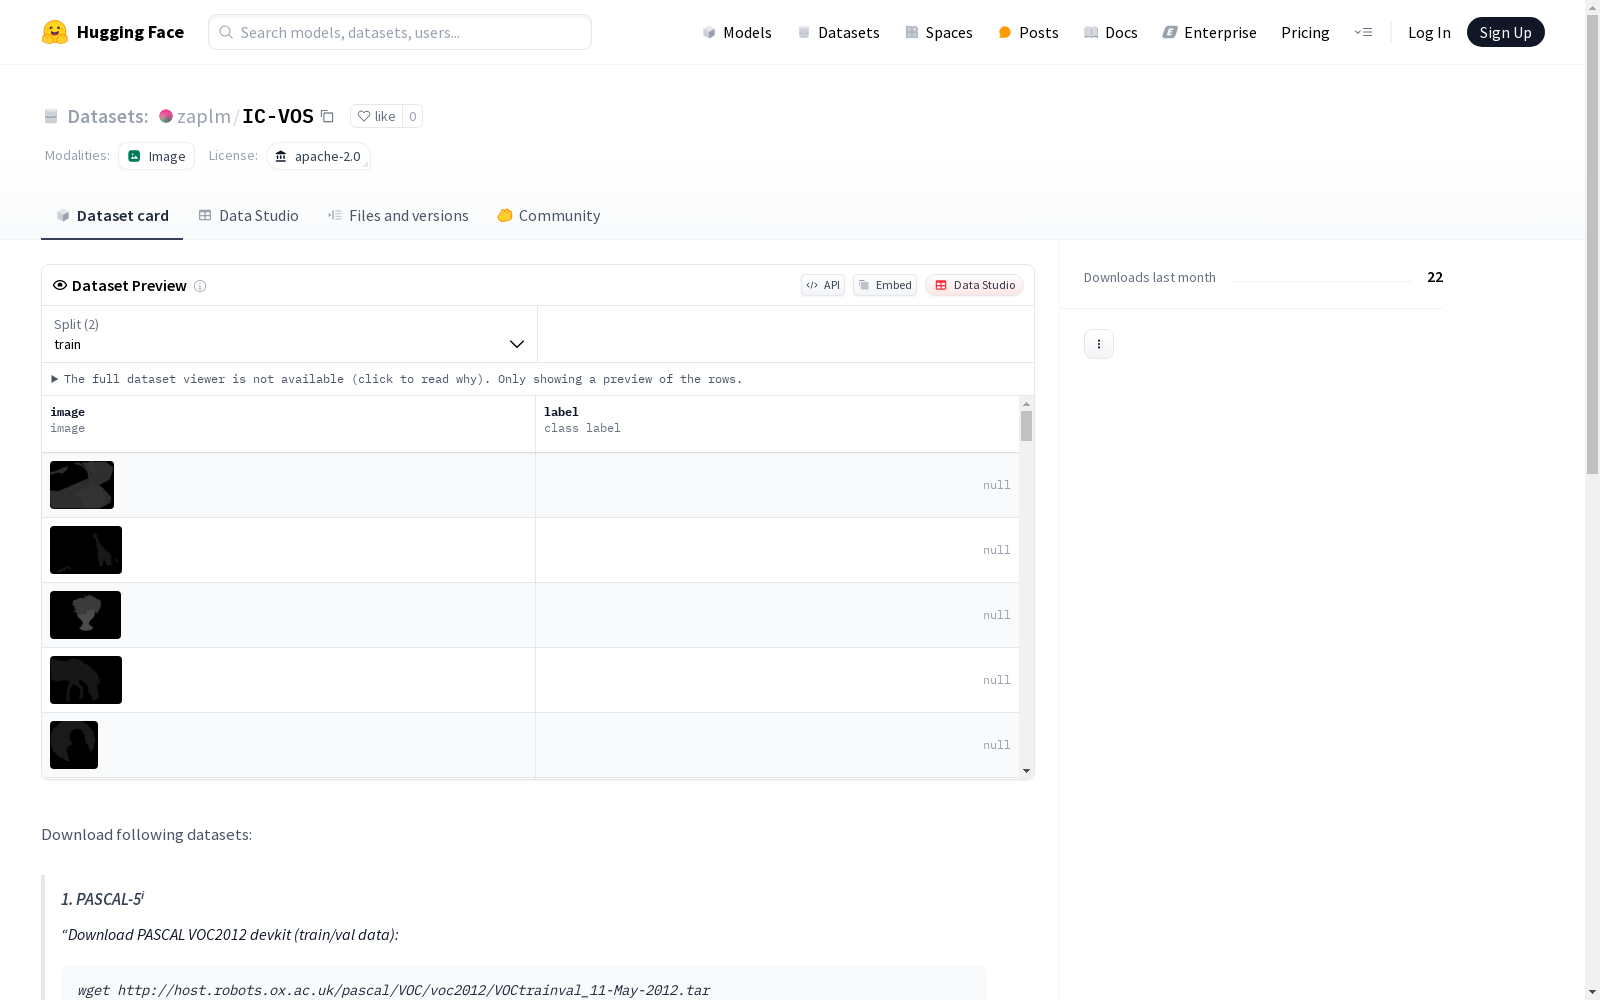The image size is (1600, 1000).
Task: Expand the full dataset viewer unavailable notice
Action: tap(396, 379)
